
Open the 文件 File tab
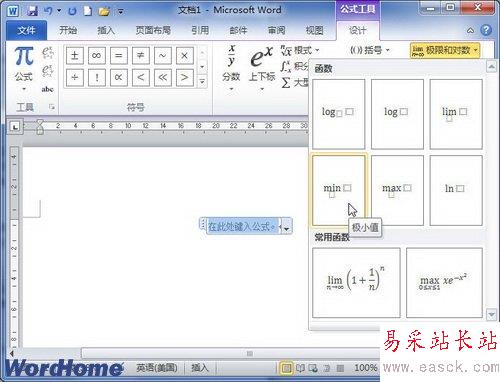click(27, 31)
